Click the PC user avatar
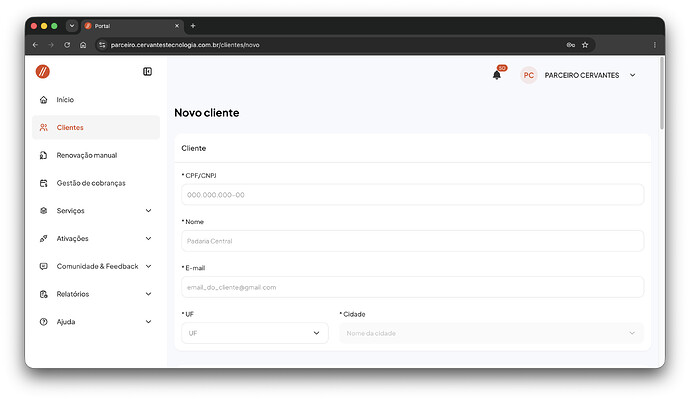 click(529, 75)
